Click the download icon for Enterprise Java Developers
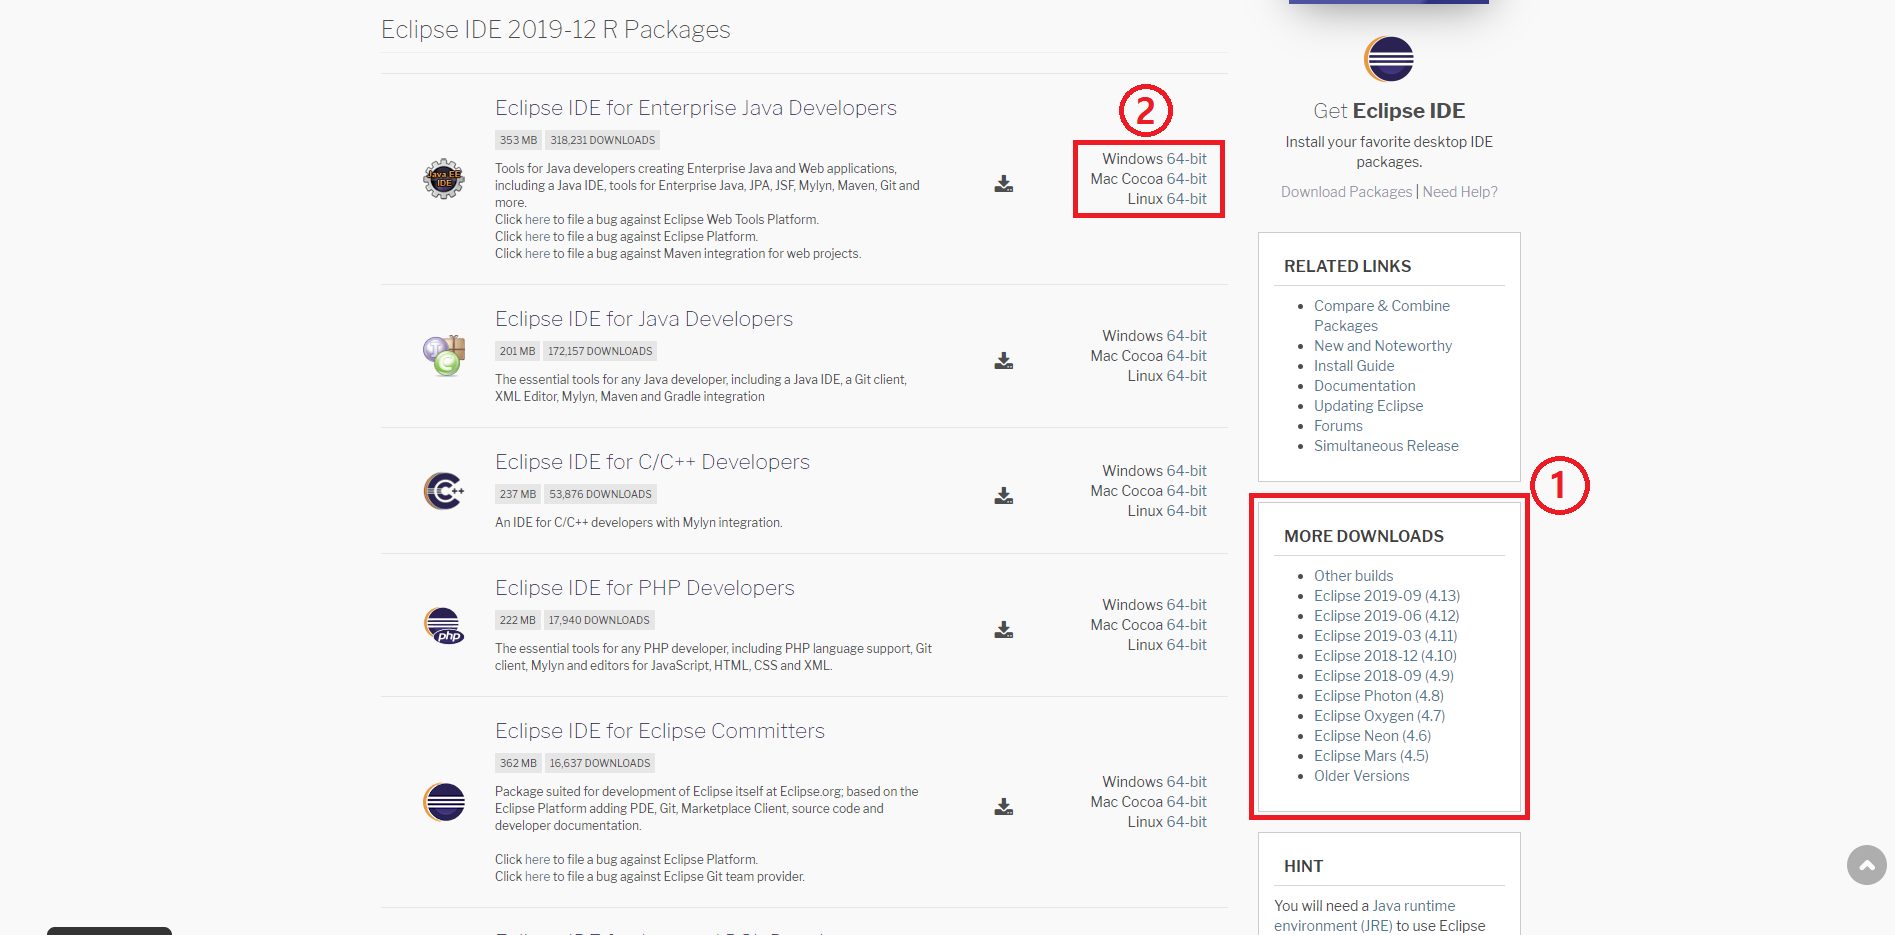 tap(1004, 184)
